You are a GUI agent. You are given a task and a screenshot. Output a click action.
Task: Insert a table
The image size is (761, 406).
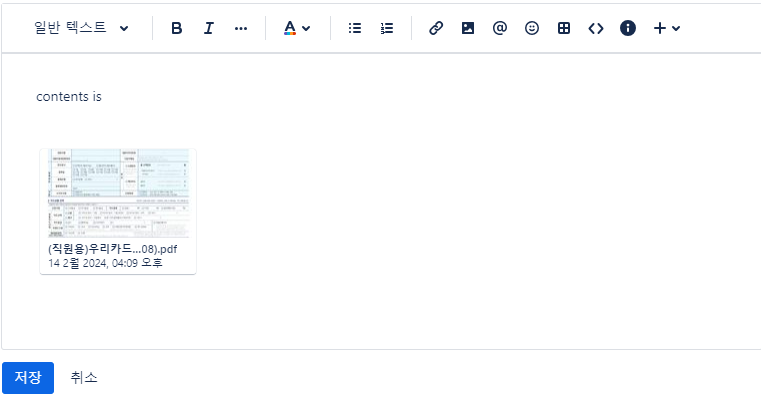pos(564,28)
